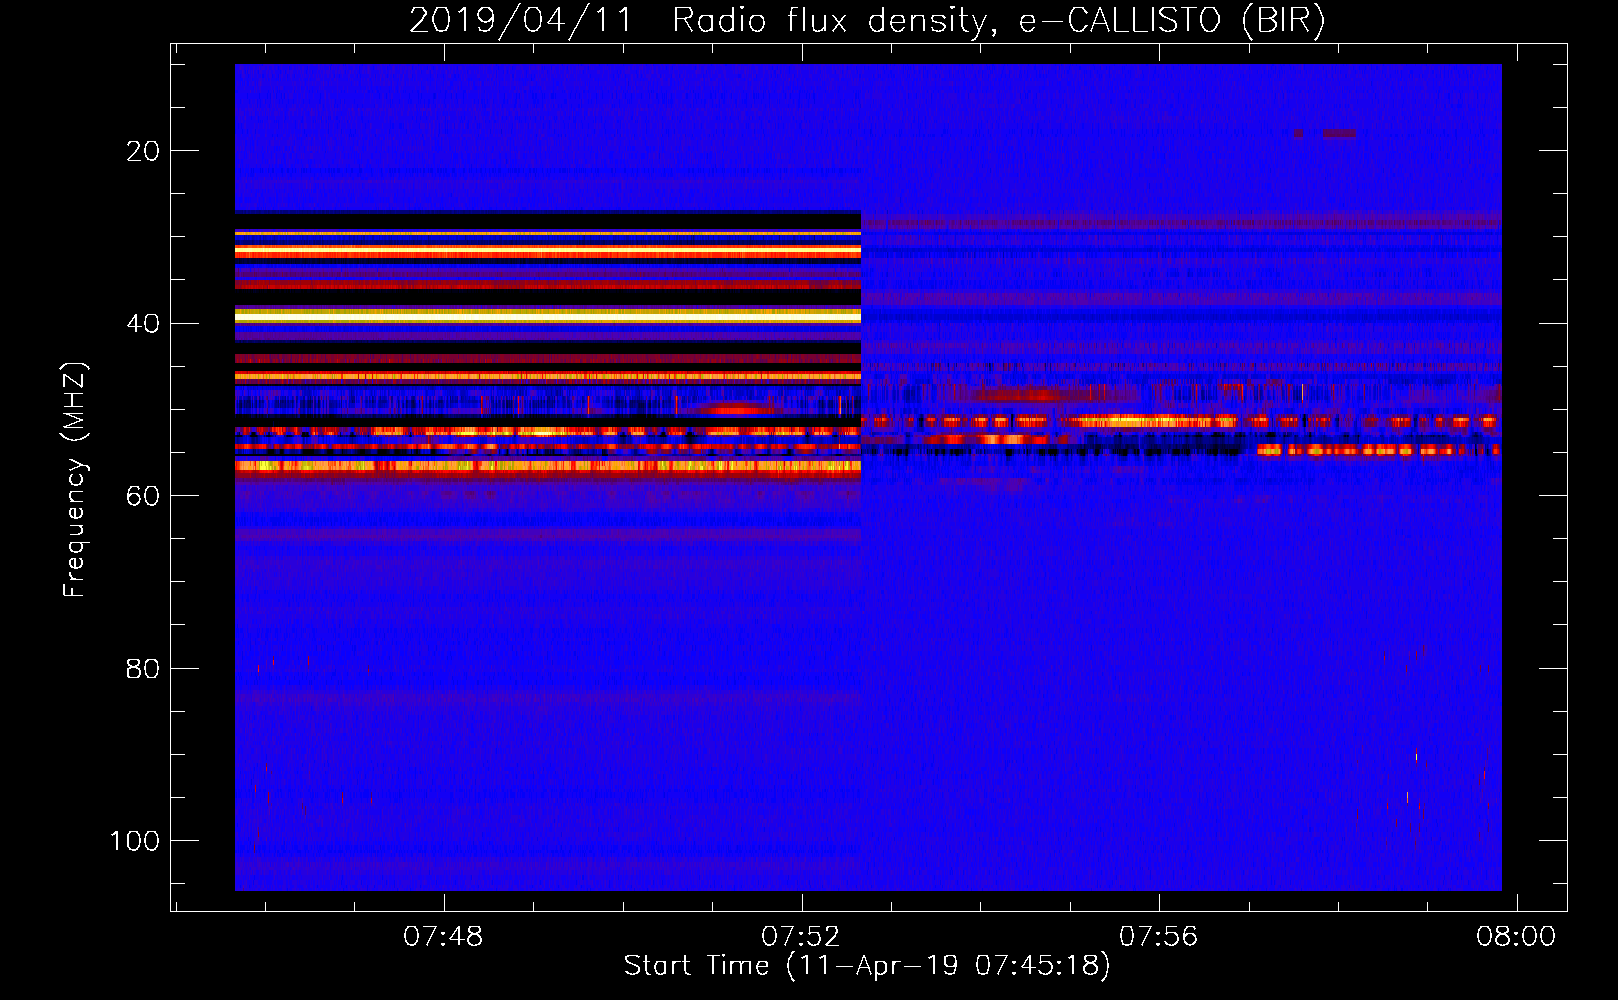Click the 'Start Time (11-Apr-19 07:45:18)' axis label
Viewport: 1618px width, 1000px height.
point(867,966)
